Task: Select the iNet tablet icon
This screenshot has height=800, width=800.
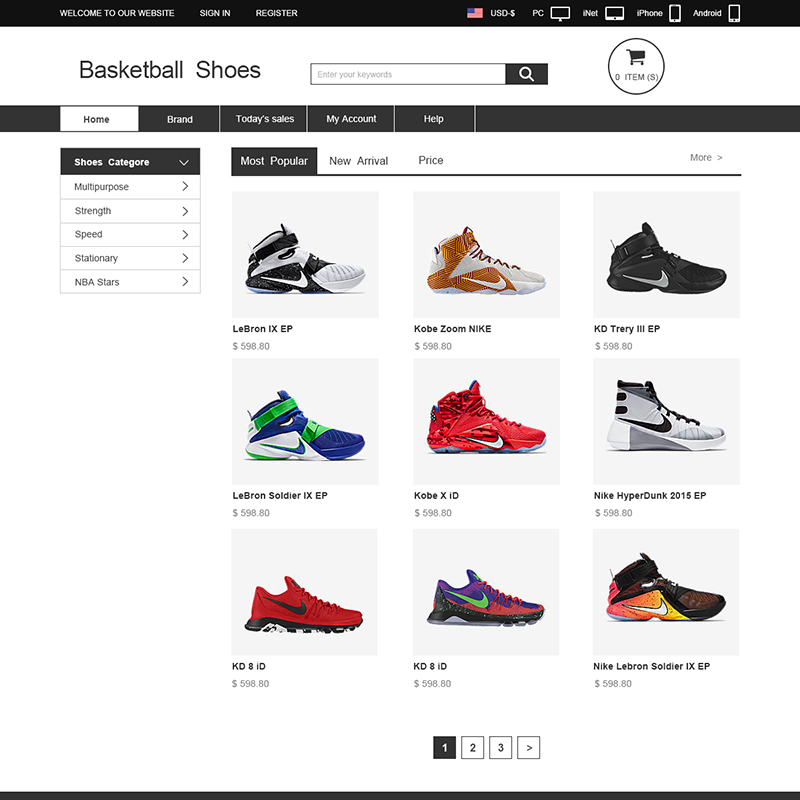Action: [615, 13]
